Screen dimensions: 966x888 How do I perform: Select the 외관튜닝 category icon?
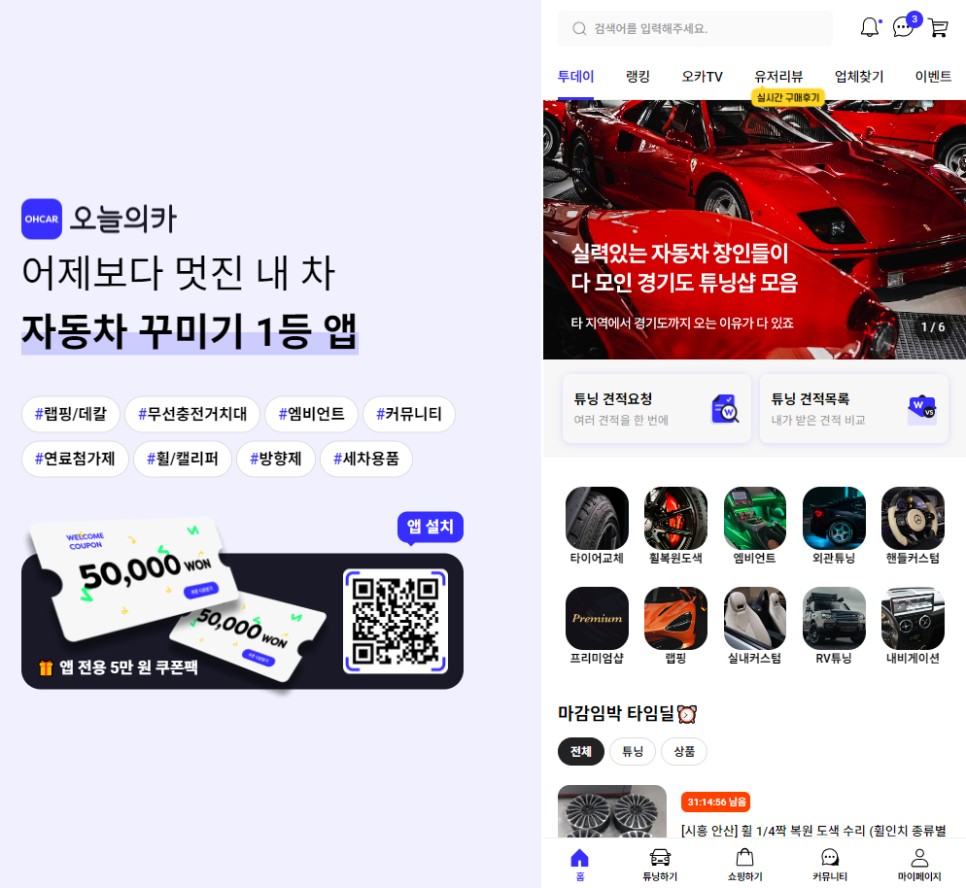[833, 520]
